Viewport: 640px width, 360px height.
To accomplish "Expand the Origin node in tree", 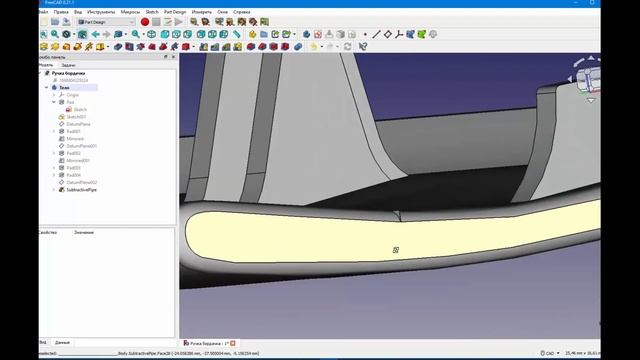I will tap(54, 95).
